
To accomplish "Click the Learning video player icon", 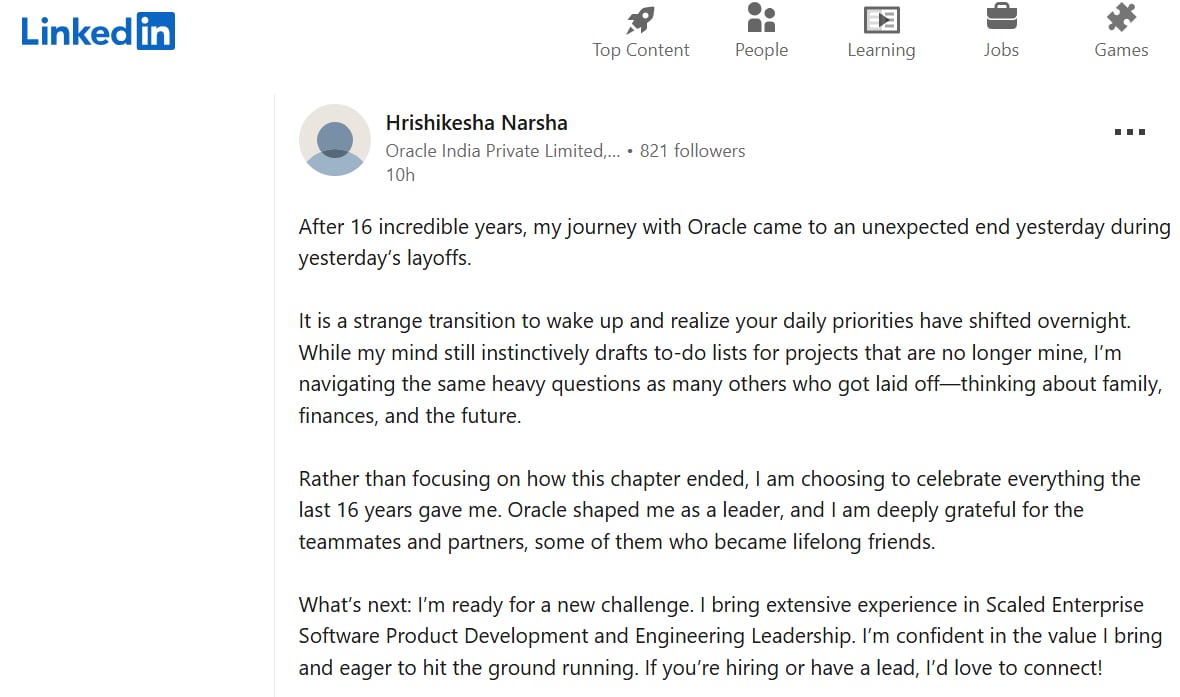I will [x=881, y=19].
